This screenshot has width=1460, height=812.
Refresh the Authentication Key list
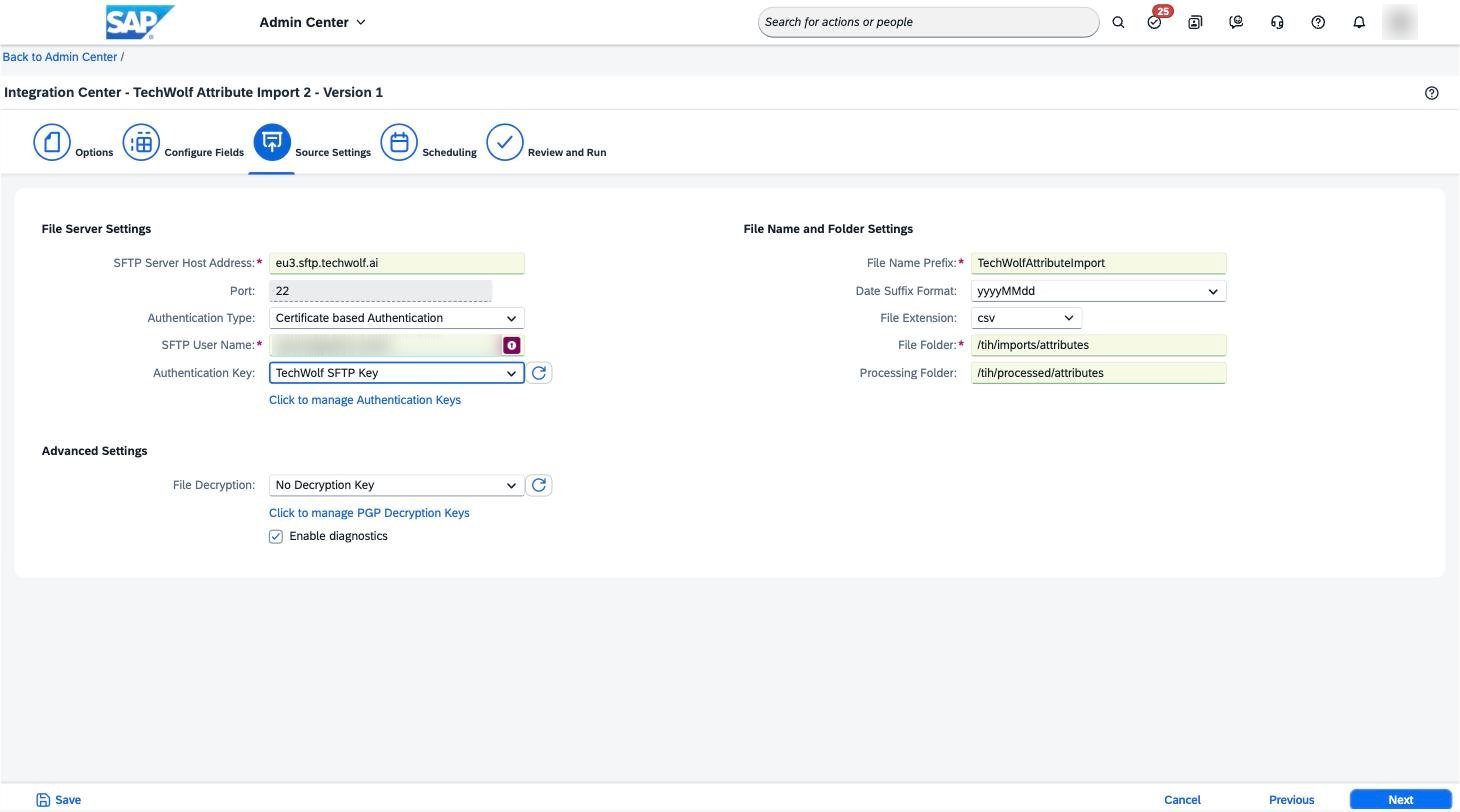539,373
